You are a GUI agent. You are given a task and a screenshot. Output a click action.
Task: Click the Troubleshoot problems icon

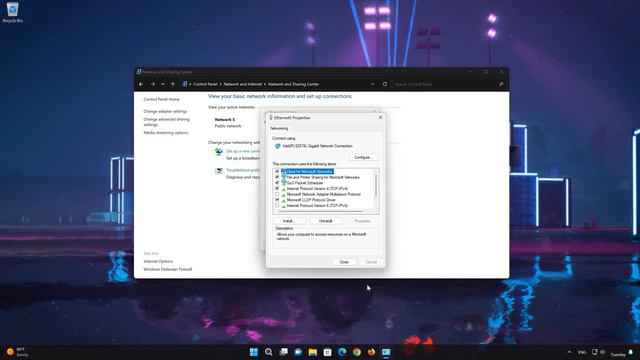pyautogui.click(x=219, y=171)
